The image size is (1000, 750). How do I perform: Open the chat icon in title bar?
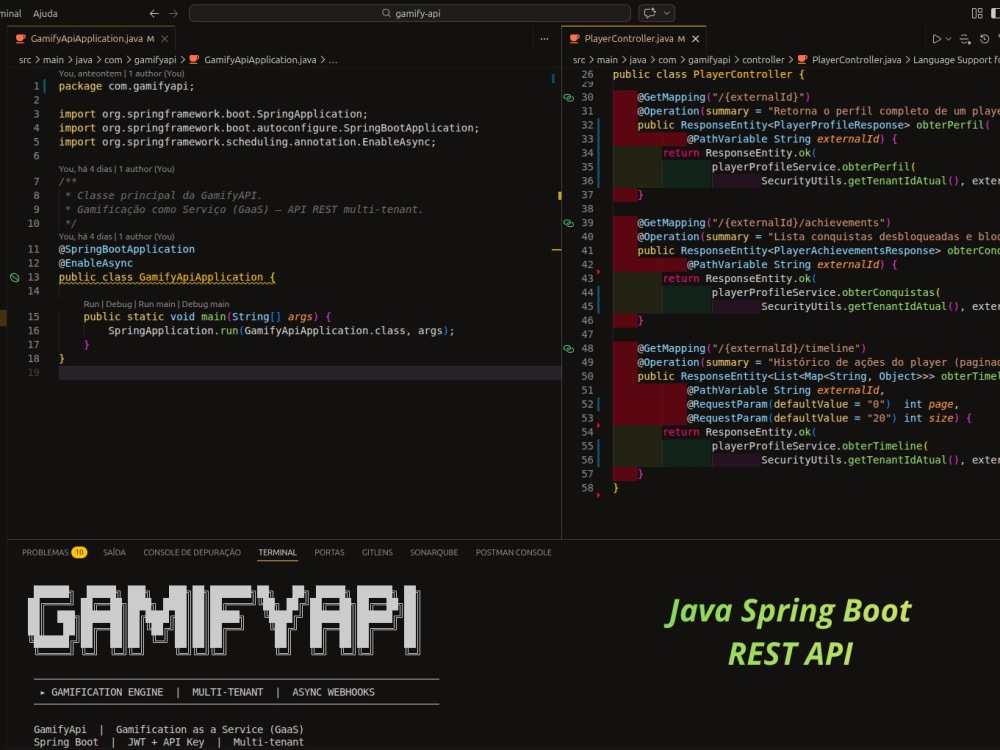pyautogui.click(x=650, y=13)
